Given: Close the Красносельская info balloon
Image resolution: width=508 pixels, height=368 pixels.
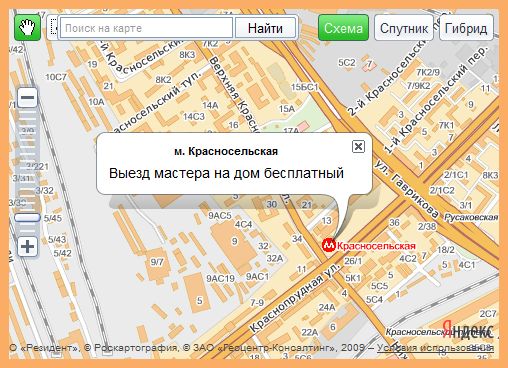Looking at the screenshot, I should (x=358, y=146).
